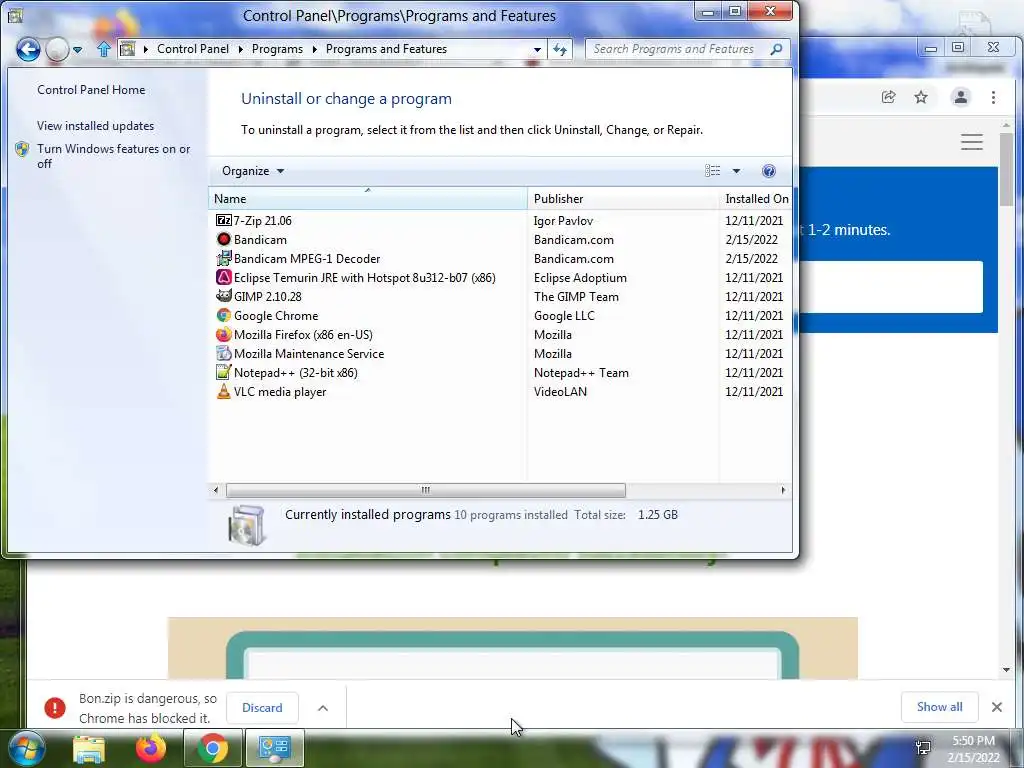Expand the address bar history dropdown
The width and height of the screenshot is (1024, 768).
[x=537, y=50]
